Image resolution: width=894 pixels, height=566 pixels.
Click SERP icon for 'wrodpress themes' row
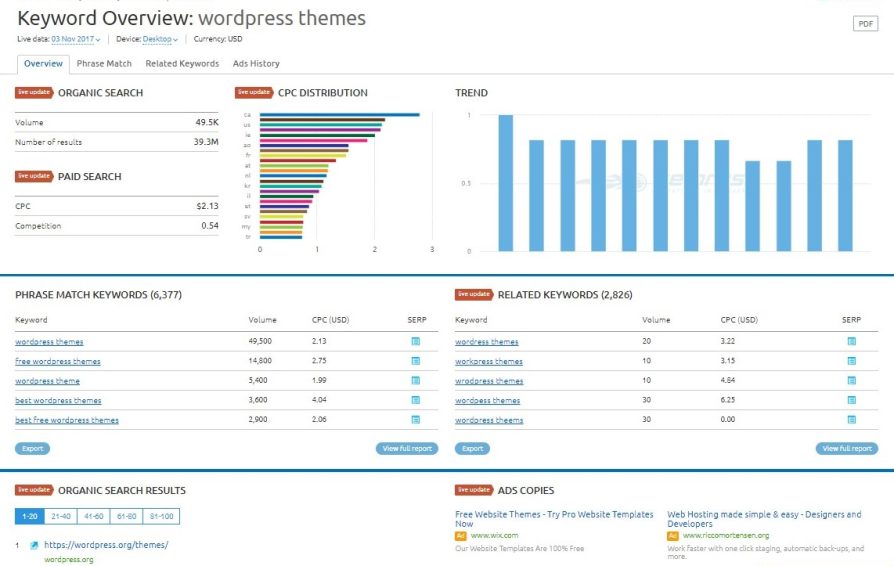pos(851,381)
